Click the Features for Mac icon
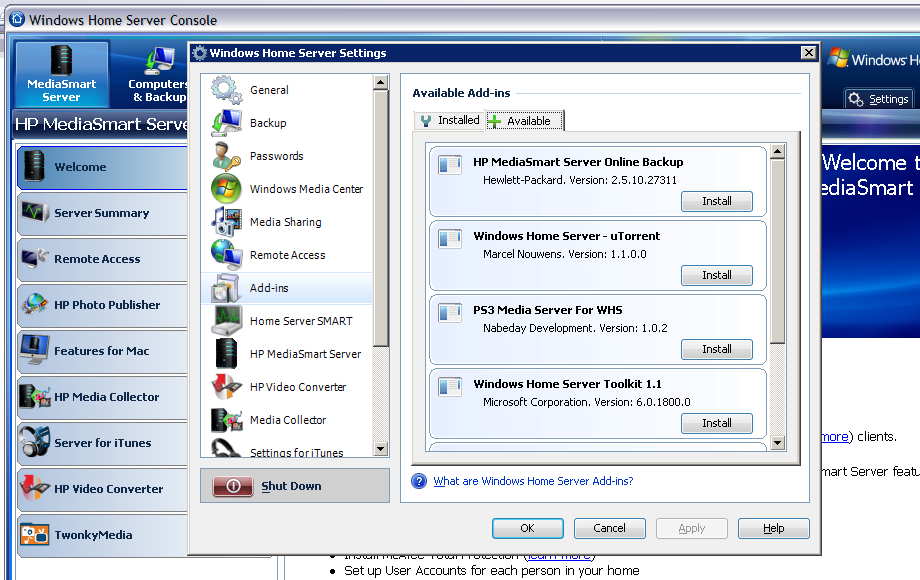Image resolution: width=920 pixels, height=580 pixels. click(x=35, y=352)
